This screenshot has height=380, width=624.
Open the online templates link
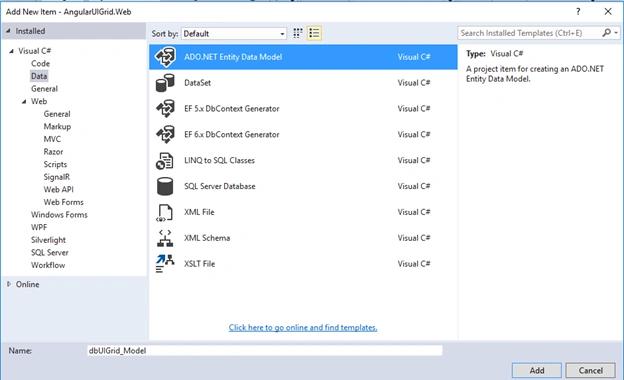pyautogui.click(x=303, y=327)
